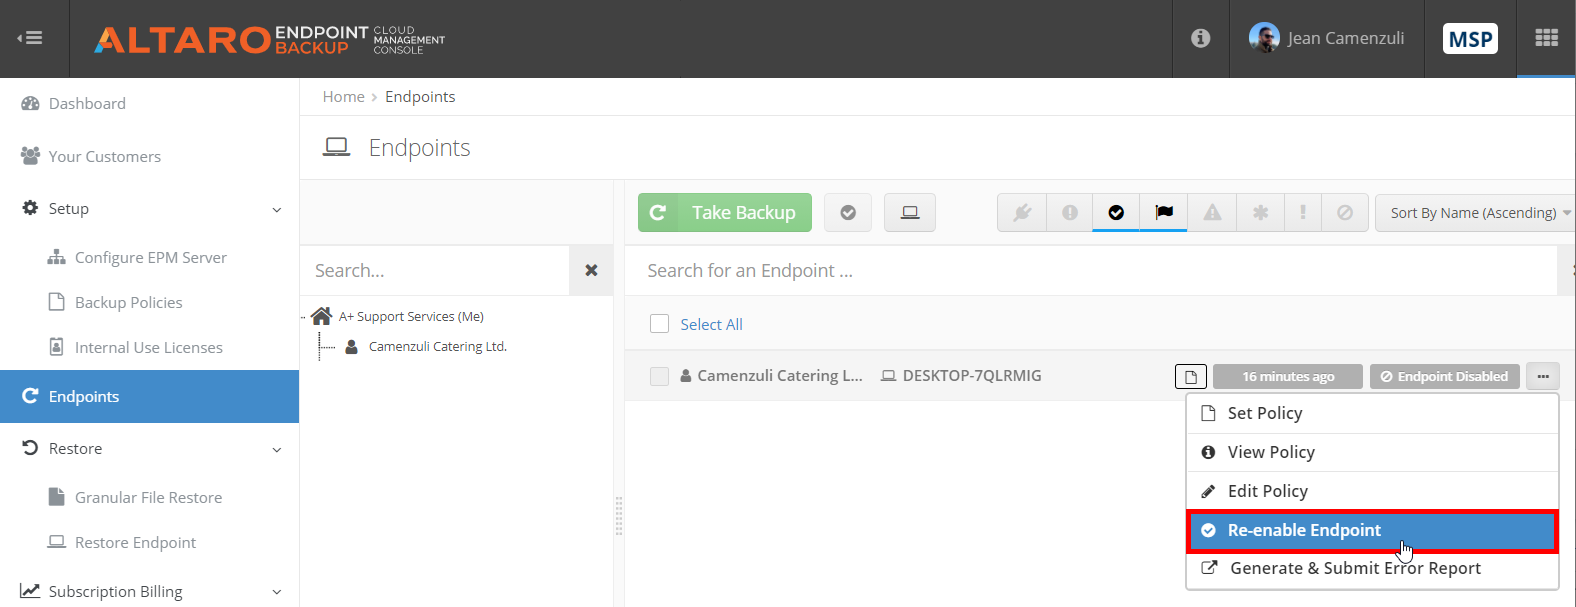Toggle the ban-circle status filter
1576x607 pixels.
[1345, 212]
